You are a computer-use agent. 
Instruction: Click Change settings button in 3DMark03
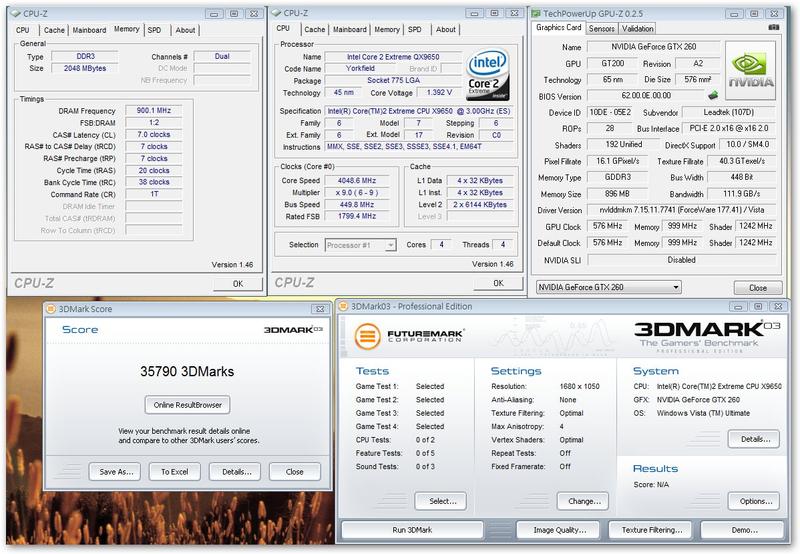(584, 501)
